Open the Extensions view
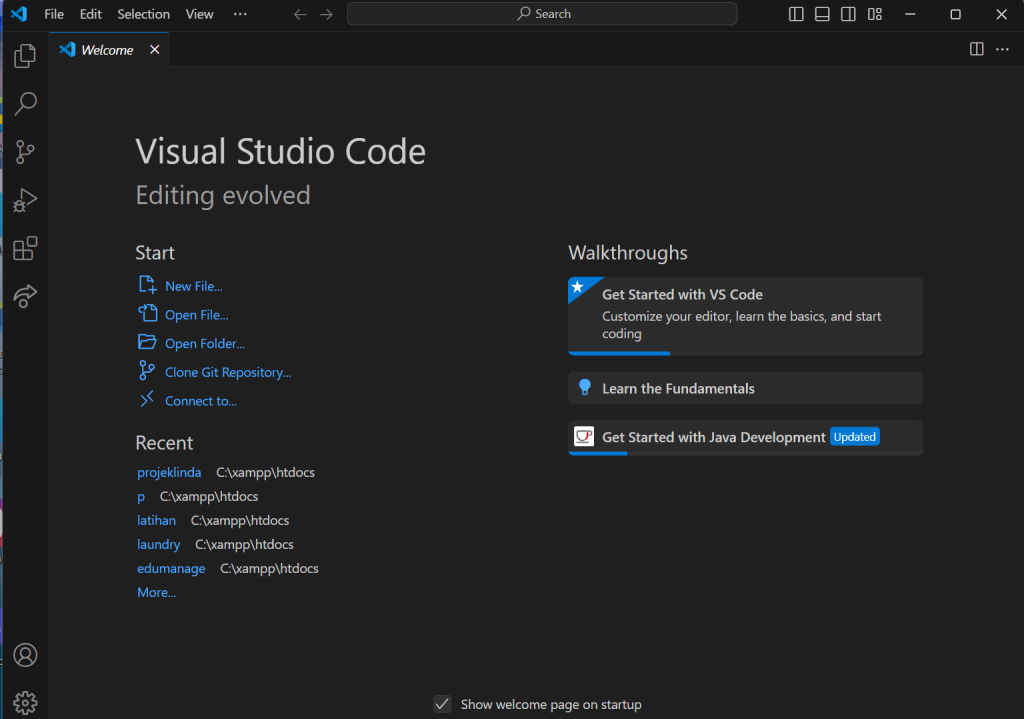The image size is (1024, 719). coord(25,248)
